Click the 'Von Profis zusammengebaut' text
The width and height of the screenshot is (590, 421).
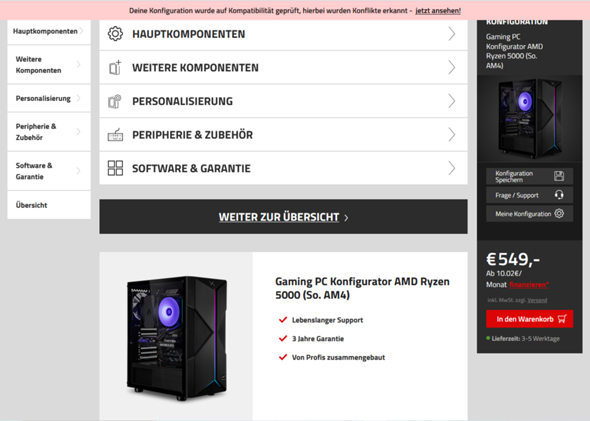pyautogui.click(x=338, y=357)
